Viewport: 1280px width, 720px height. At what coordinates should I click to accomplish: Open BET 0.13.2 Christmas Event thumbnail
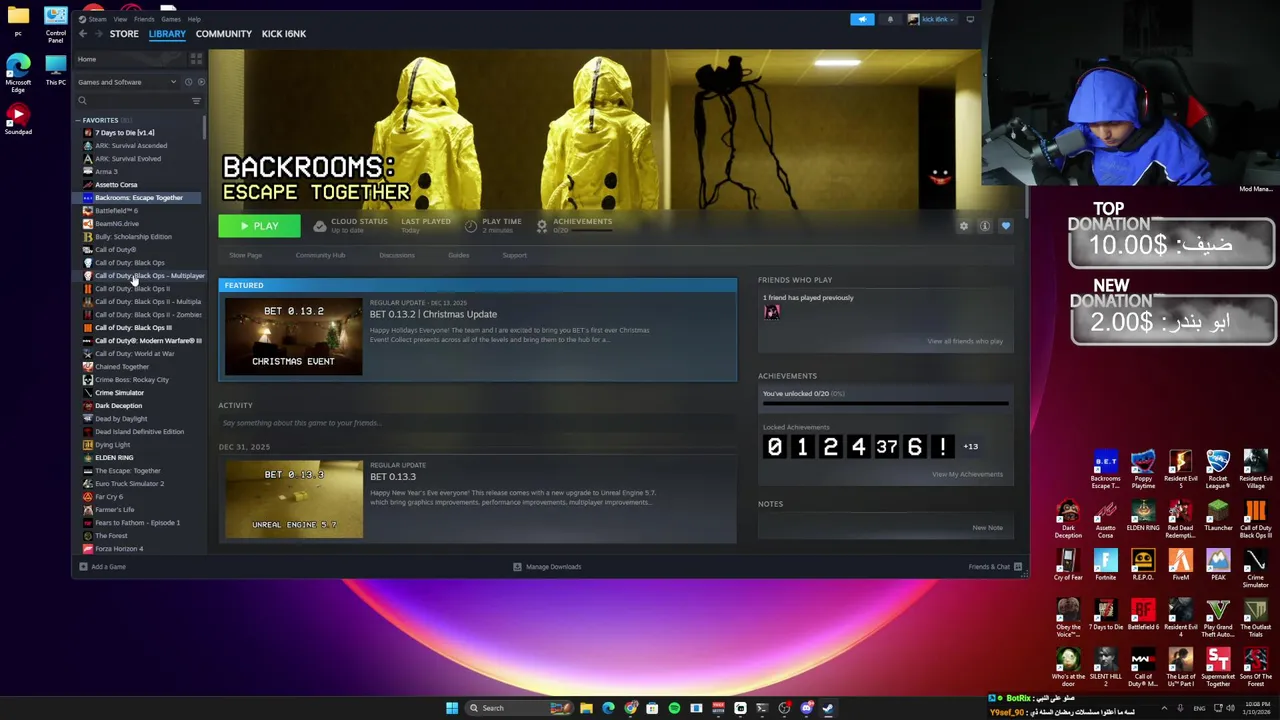click(294, 337)
